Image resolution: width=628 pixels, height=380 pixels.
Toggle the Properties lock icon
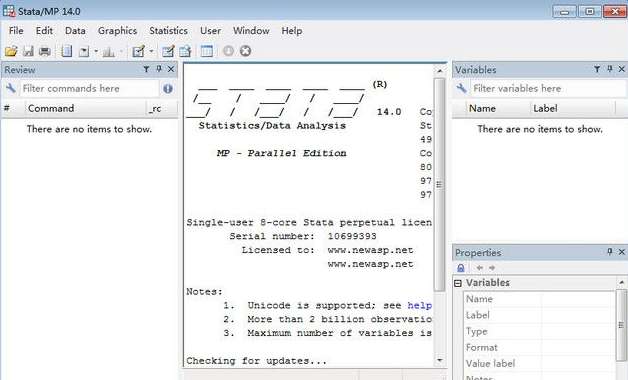point(461,268)
